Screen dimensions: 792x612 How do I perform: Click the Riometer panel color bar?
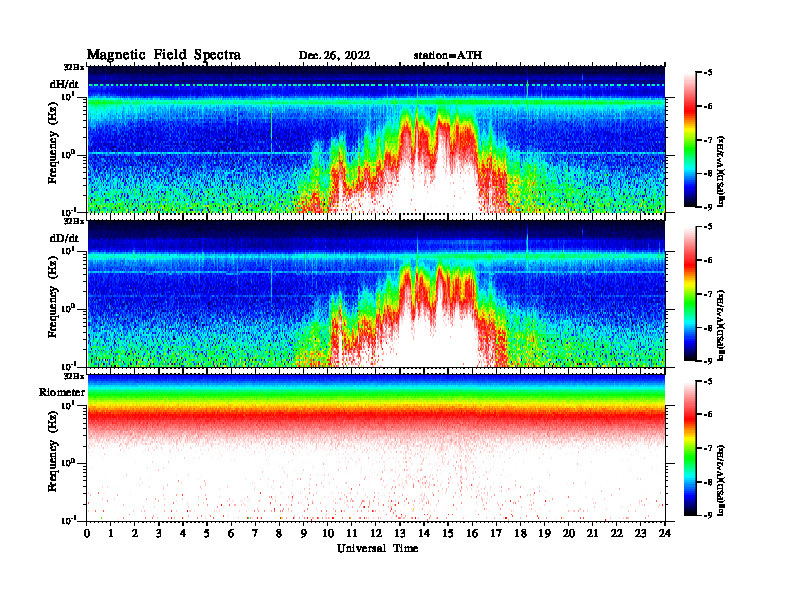tap(690, 448)
